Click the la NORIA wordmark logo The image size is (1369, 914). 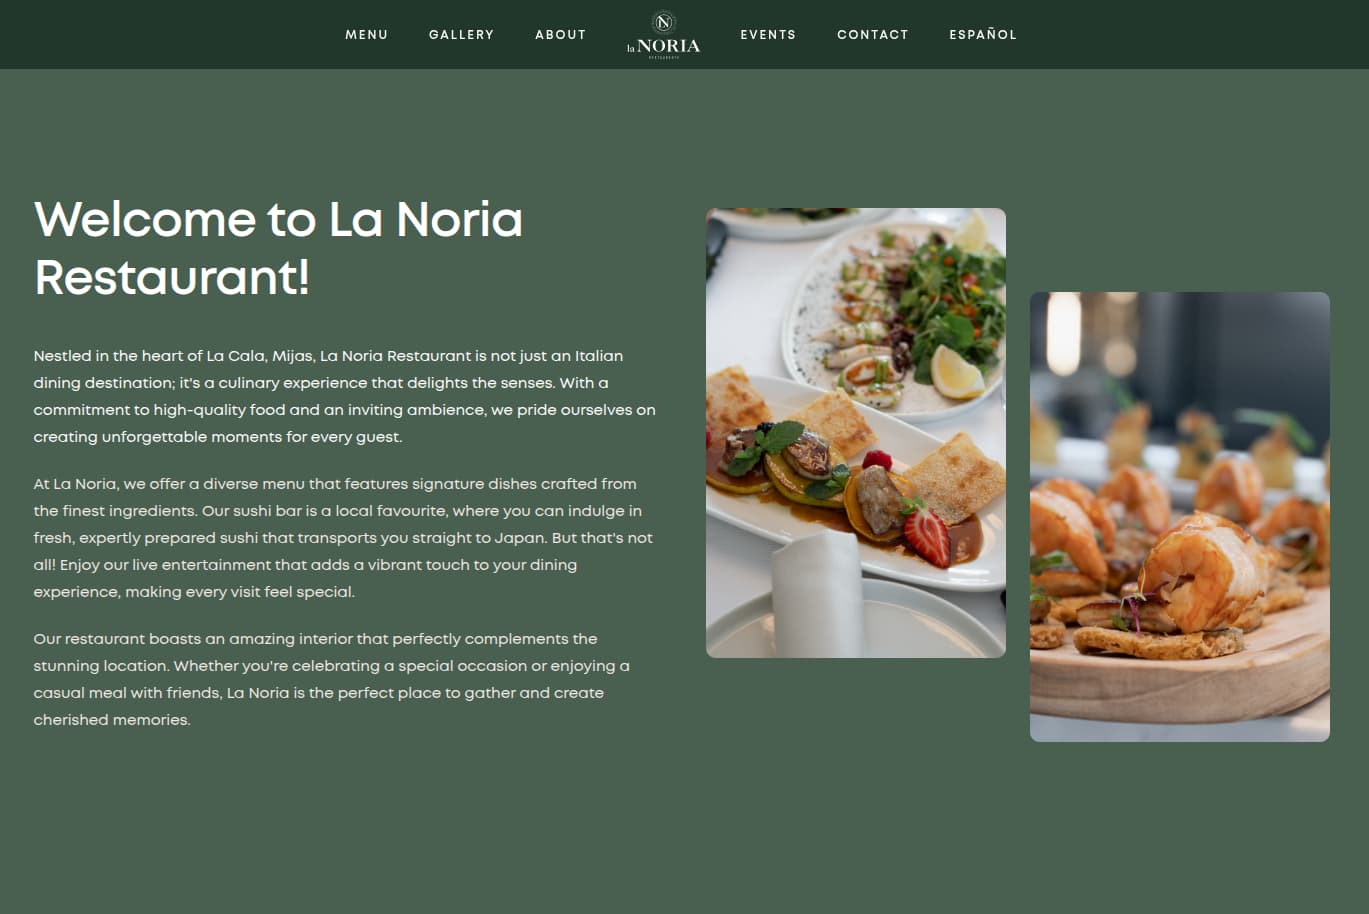point(664,47)
